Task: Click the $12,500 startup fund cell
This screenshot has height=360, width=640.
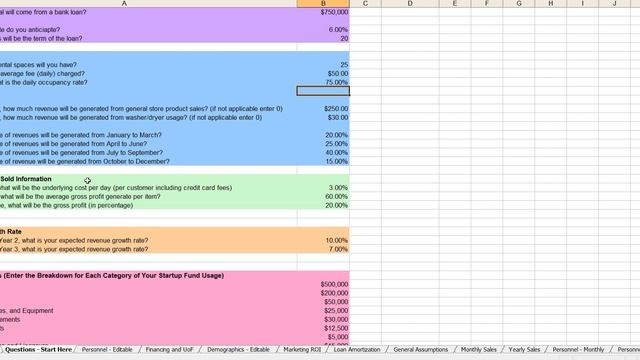Action: click(x=323, y=328)
